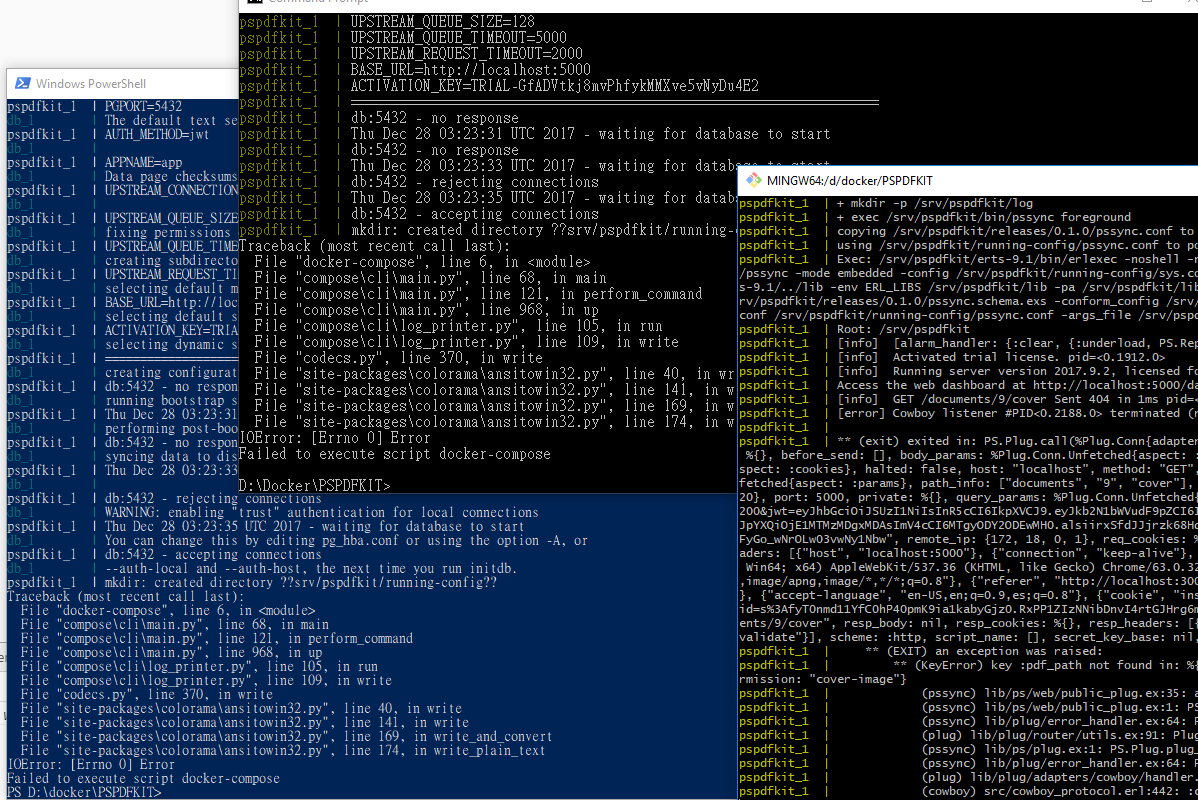Screen dimensions: 1198x800
Task: Click '+ mkdir -p /srv/pspdfkit/log' in MINGW64
Action: [934, 203]
